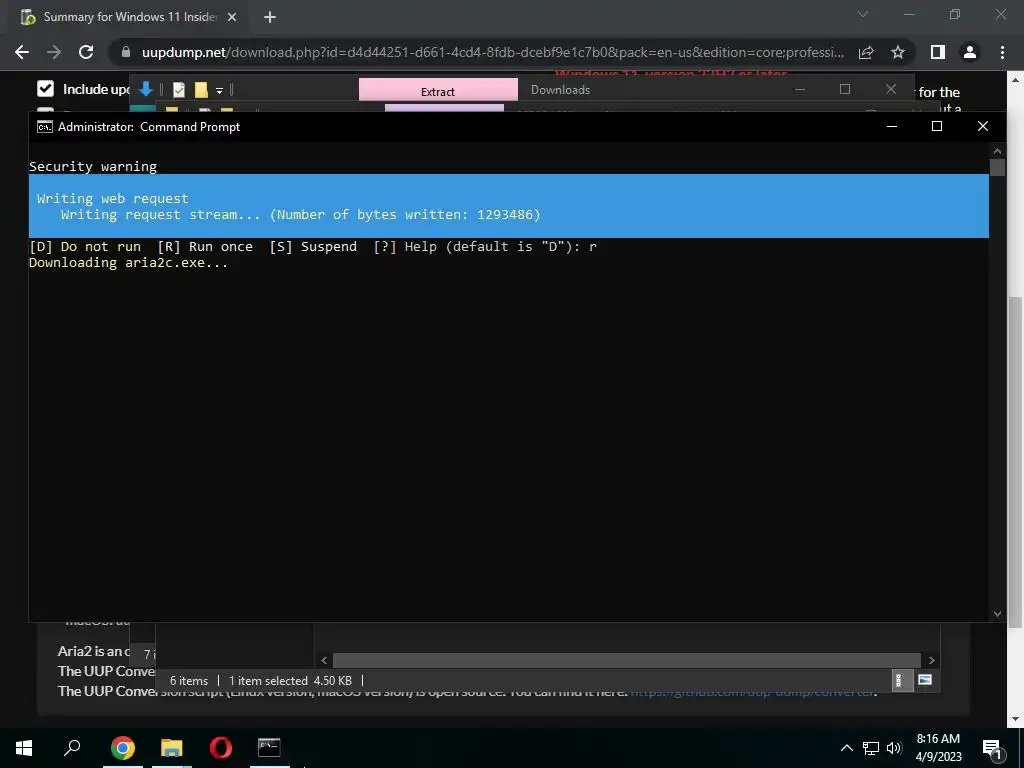
Task: View site information via lock icon
Action: [x=126, y=52]
